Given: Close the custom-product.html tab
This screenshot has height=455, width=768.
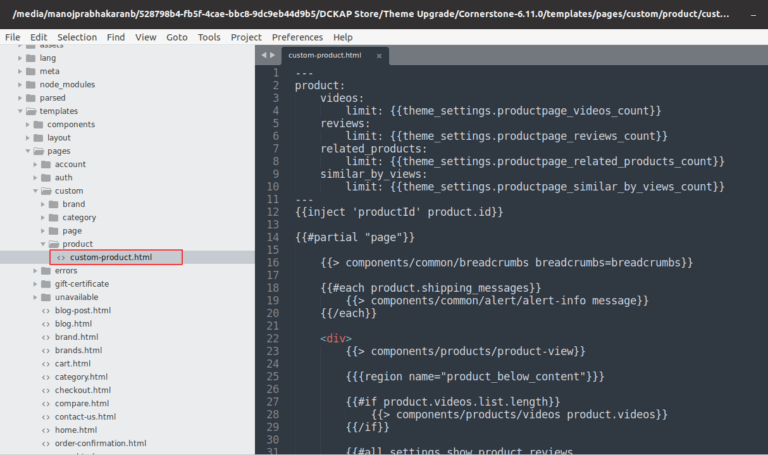Looking at the screenshot, I should tap(379, 56).
